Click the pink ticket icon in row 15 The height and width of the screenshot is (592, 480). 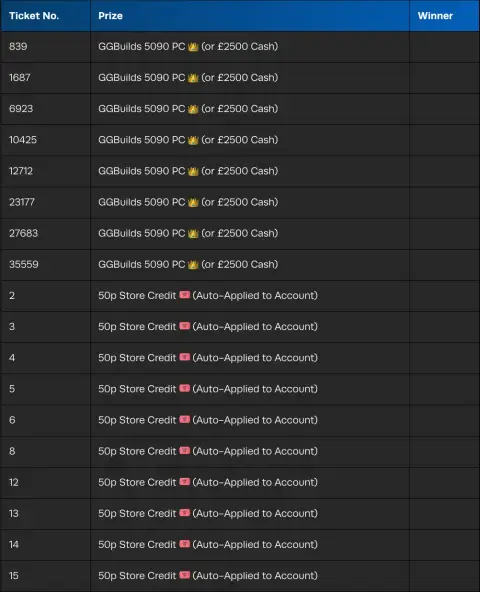(185, 575)
